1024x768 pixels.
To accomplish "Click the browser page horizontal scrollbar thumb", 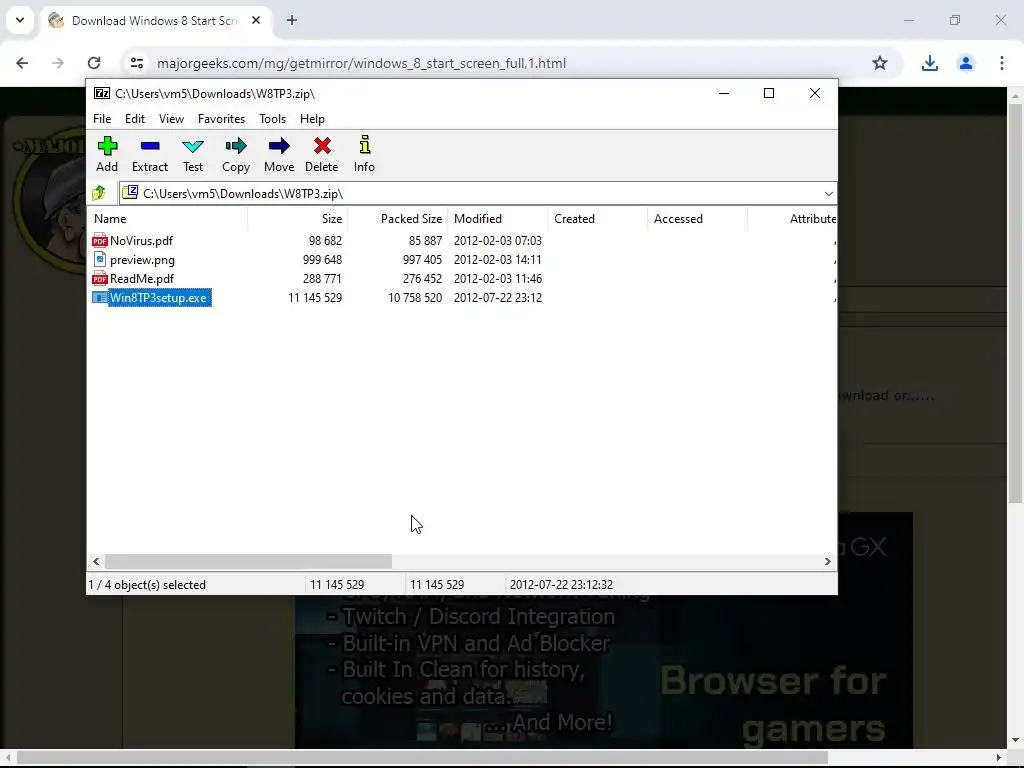I will (x=423, y=758).
